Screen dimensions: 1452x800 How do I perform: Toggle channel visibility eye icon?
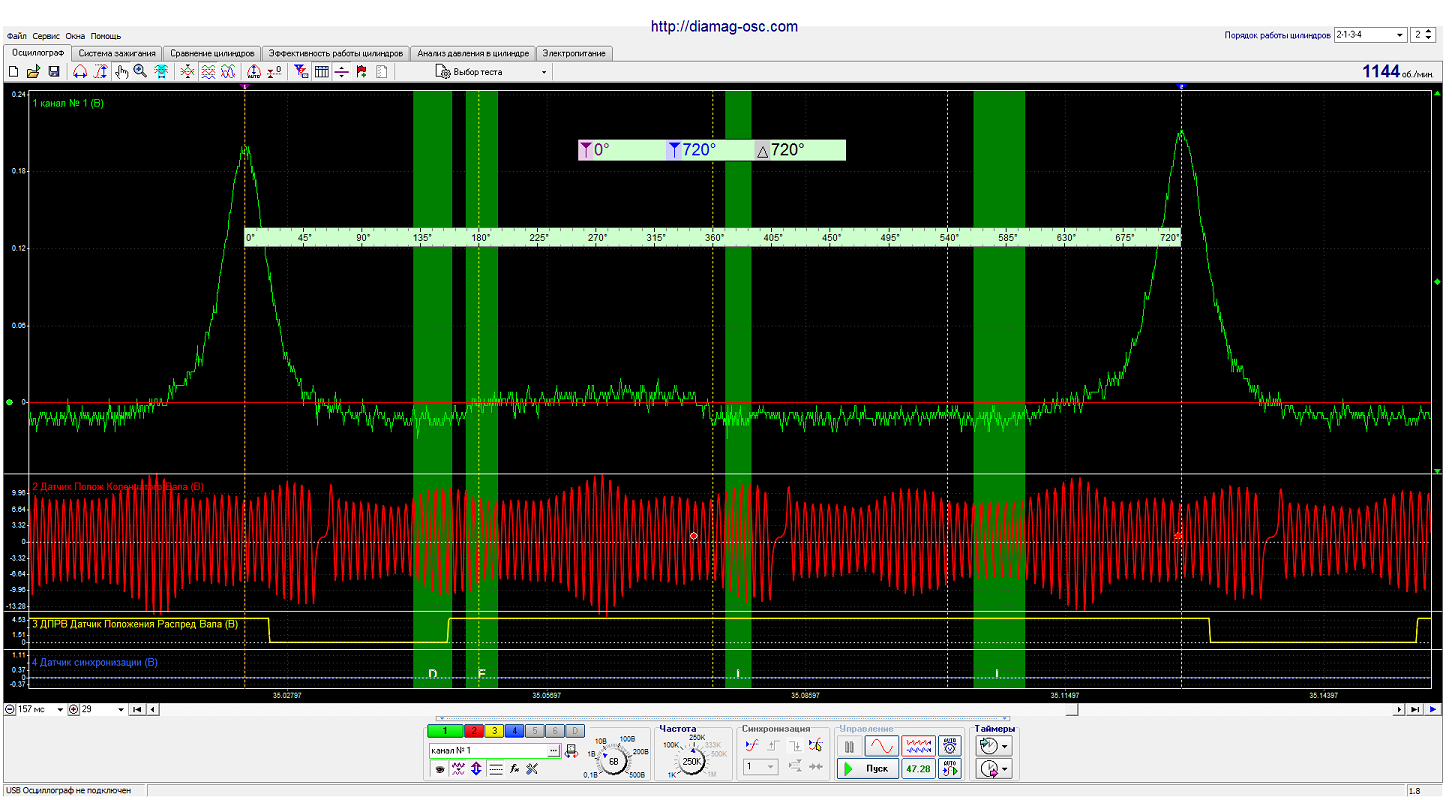[x=440, y=769]
